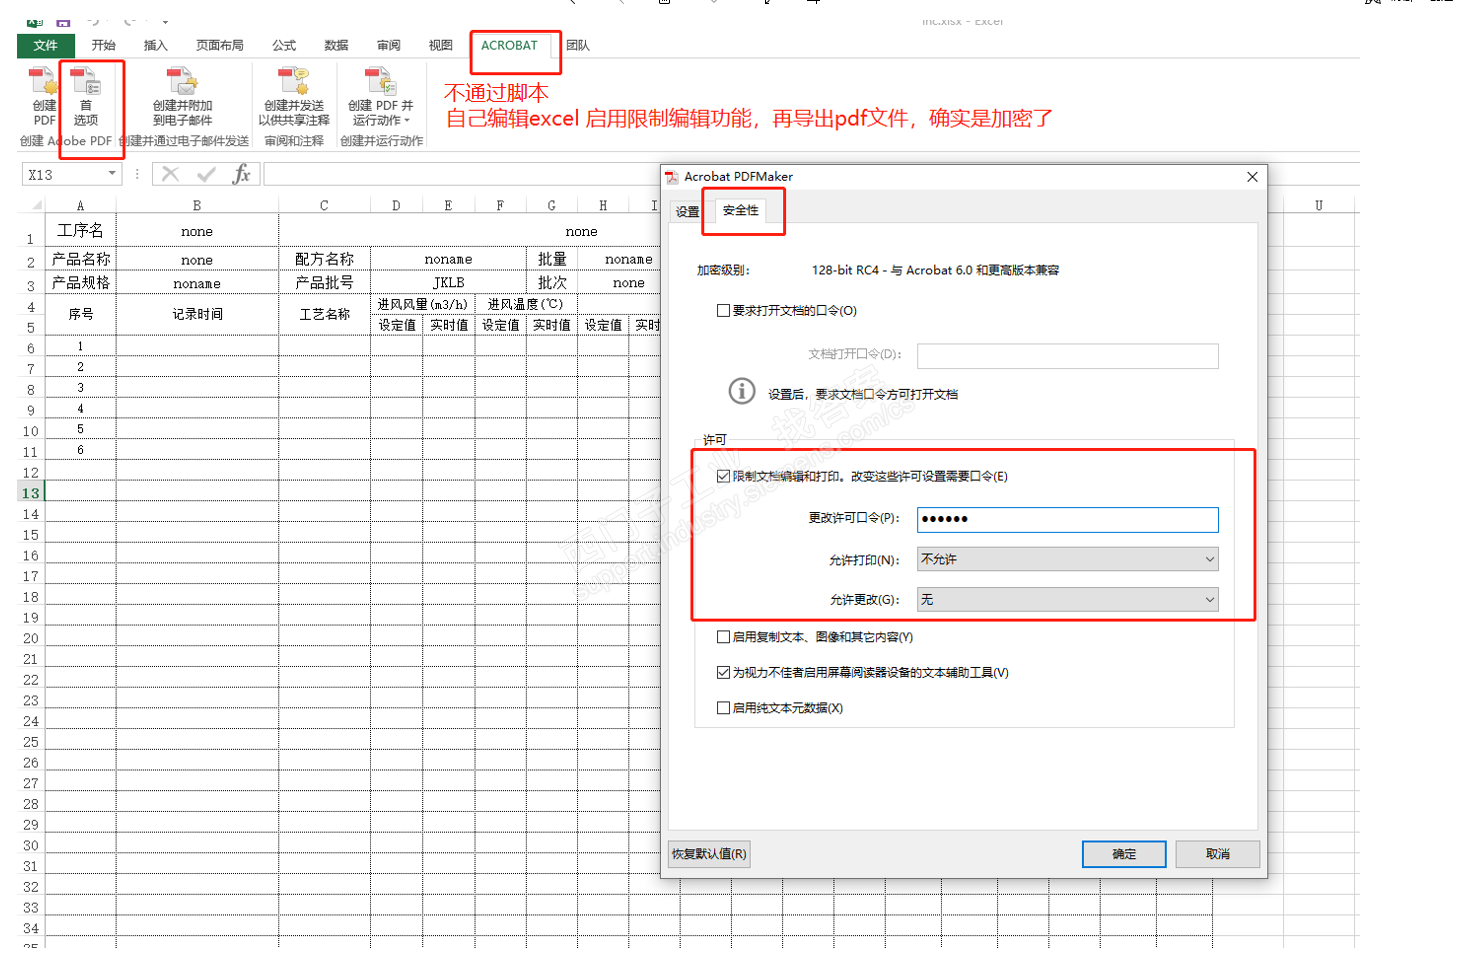Click the cell containing 产品批号
The height and width of the screenshot is (964, 1467).
(x=324, y=283)
